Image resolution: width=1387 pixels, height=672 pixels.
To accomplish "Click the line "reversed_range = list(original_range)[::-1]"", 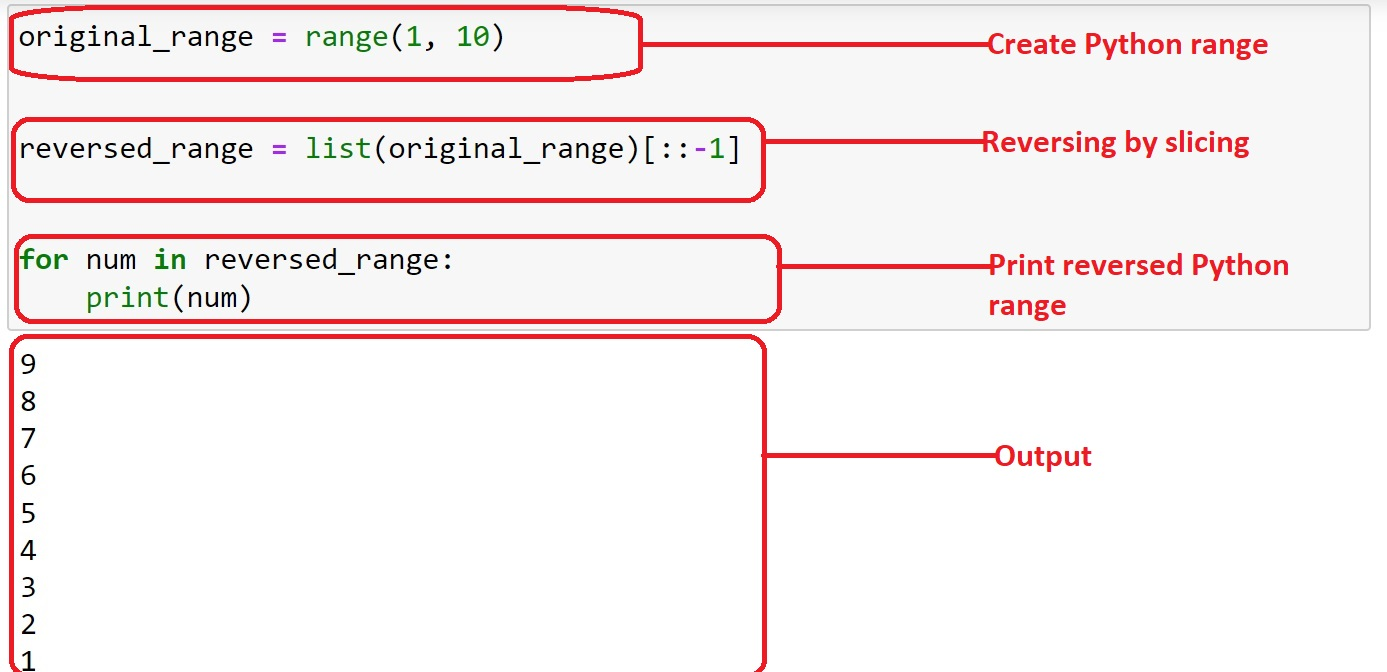I will point(380,150).
